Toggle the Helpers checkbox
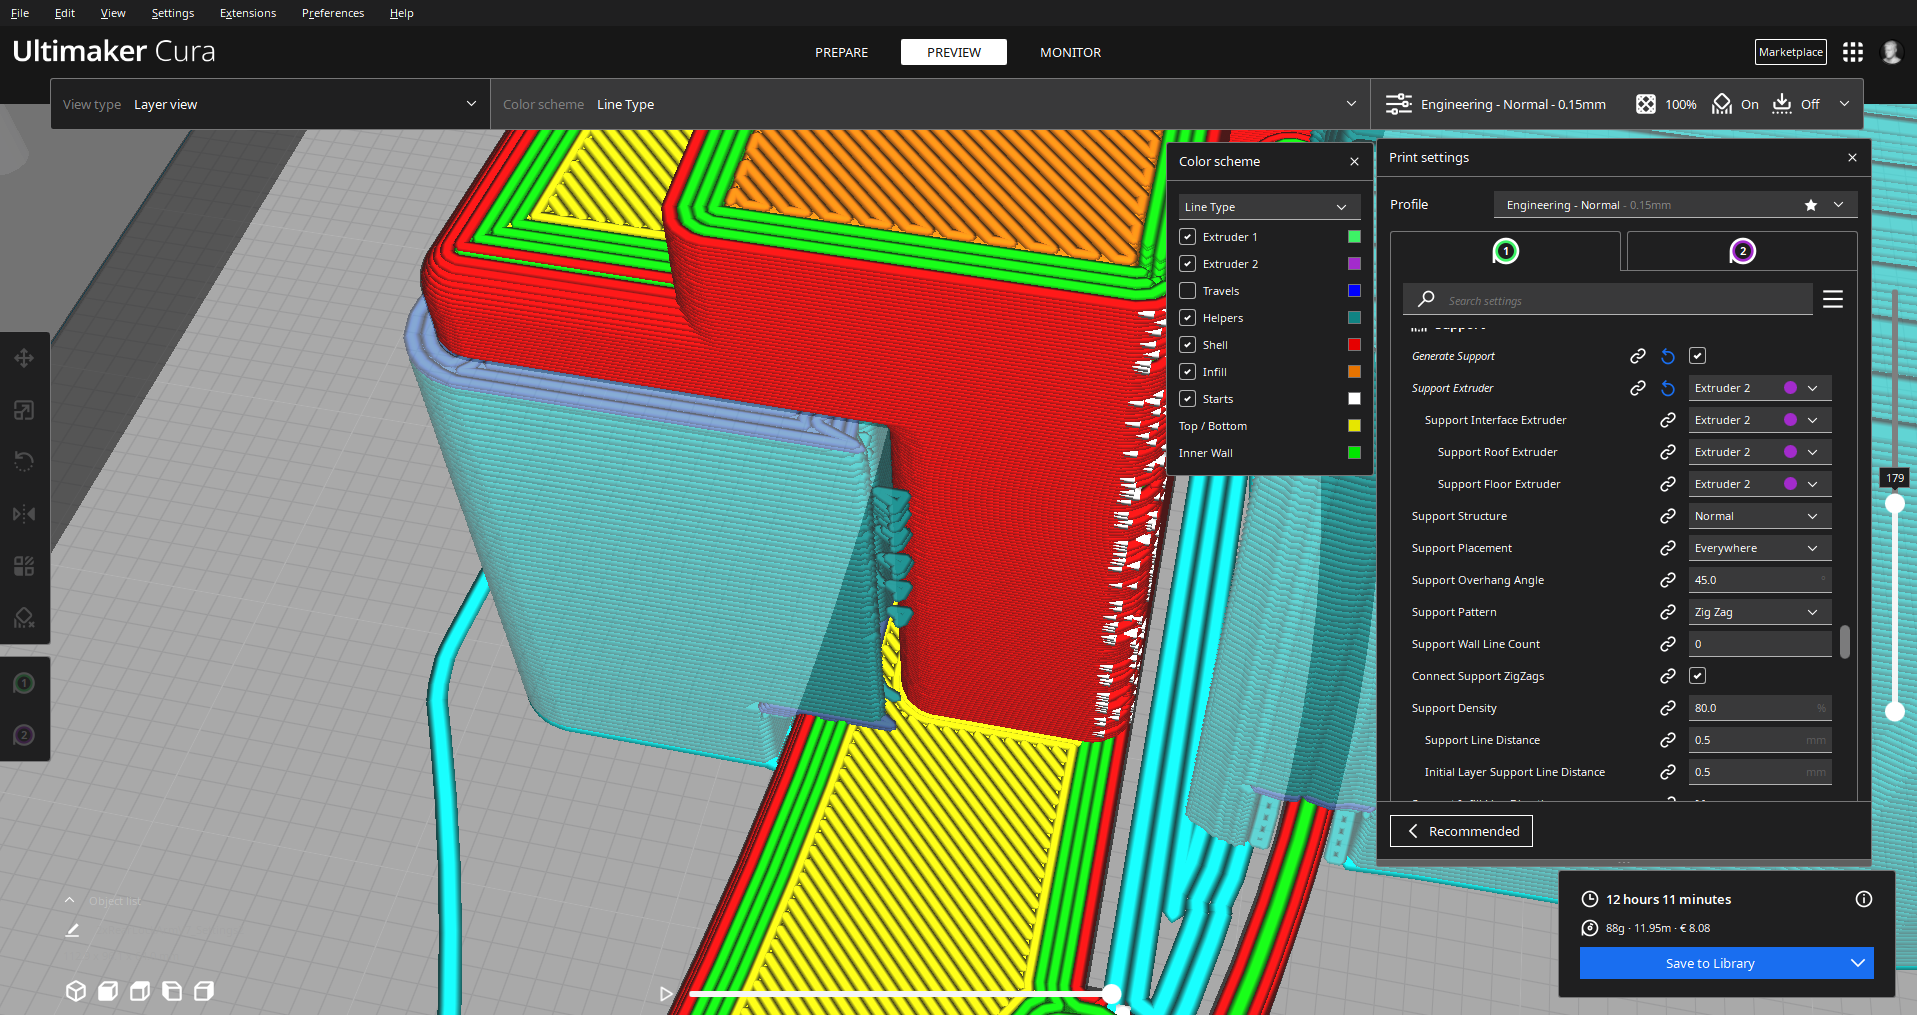 tap(1188, 318)
